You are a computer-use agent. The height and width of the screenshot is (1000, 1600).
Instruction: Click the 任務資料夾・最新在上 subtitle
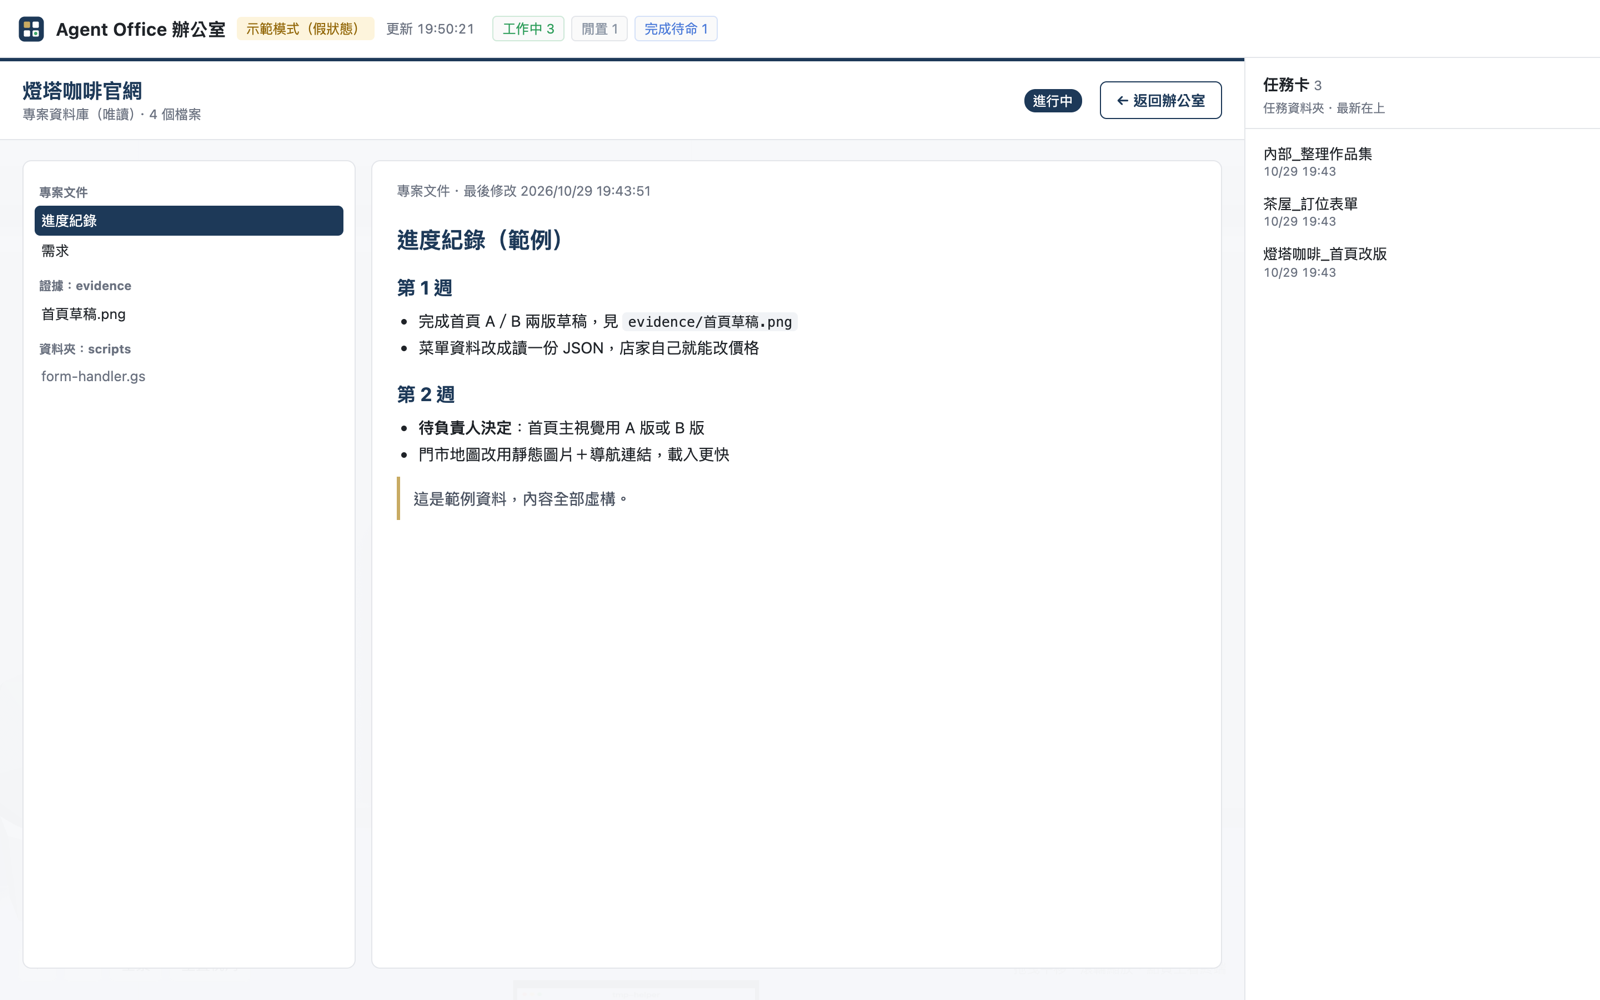pyautogui.click(x=1324, y=108)
